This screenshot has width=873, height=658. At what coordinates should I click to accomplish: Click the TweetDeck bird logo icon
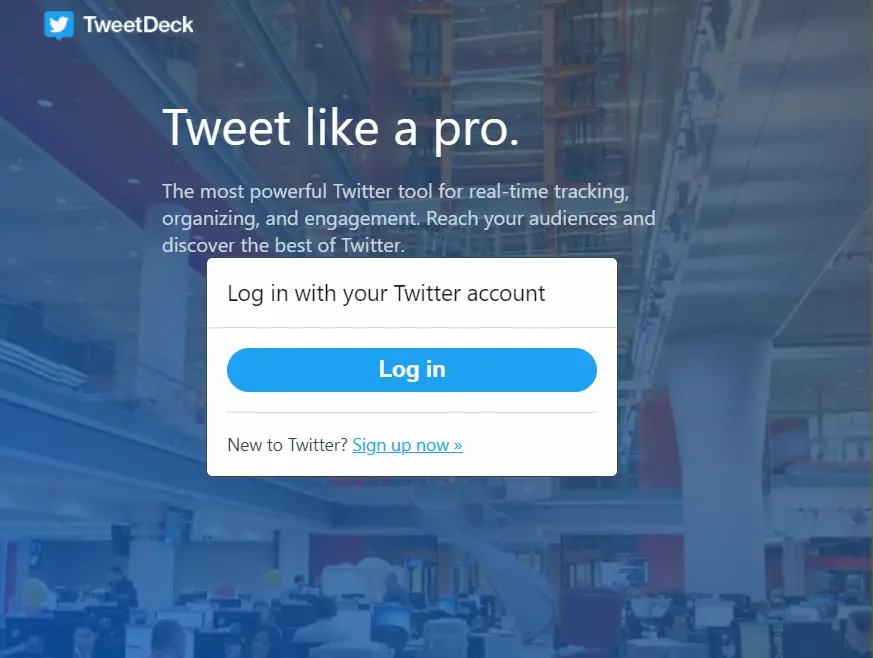point(58,25)
